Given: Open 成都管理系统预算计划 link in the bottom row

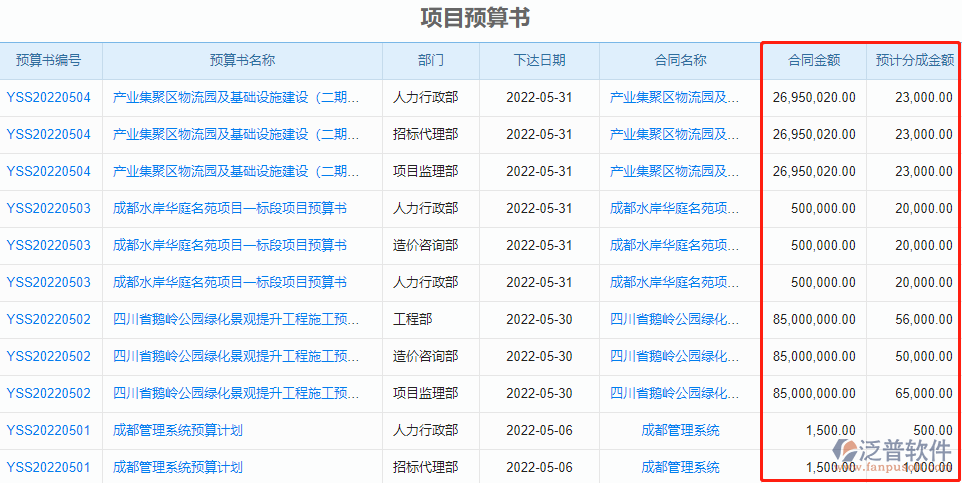Looking at the screenshot, I should coord(178,467).
